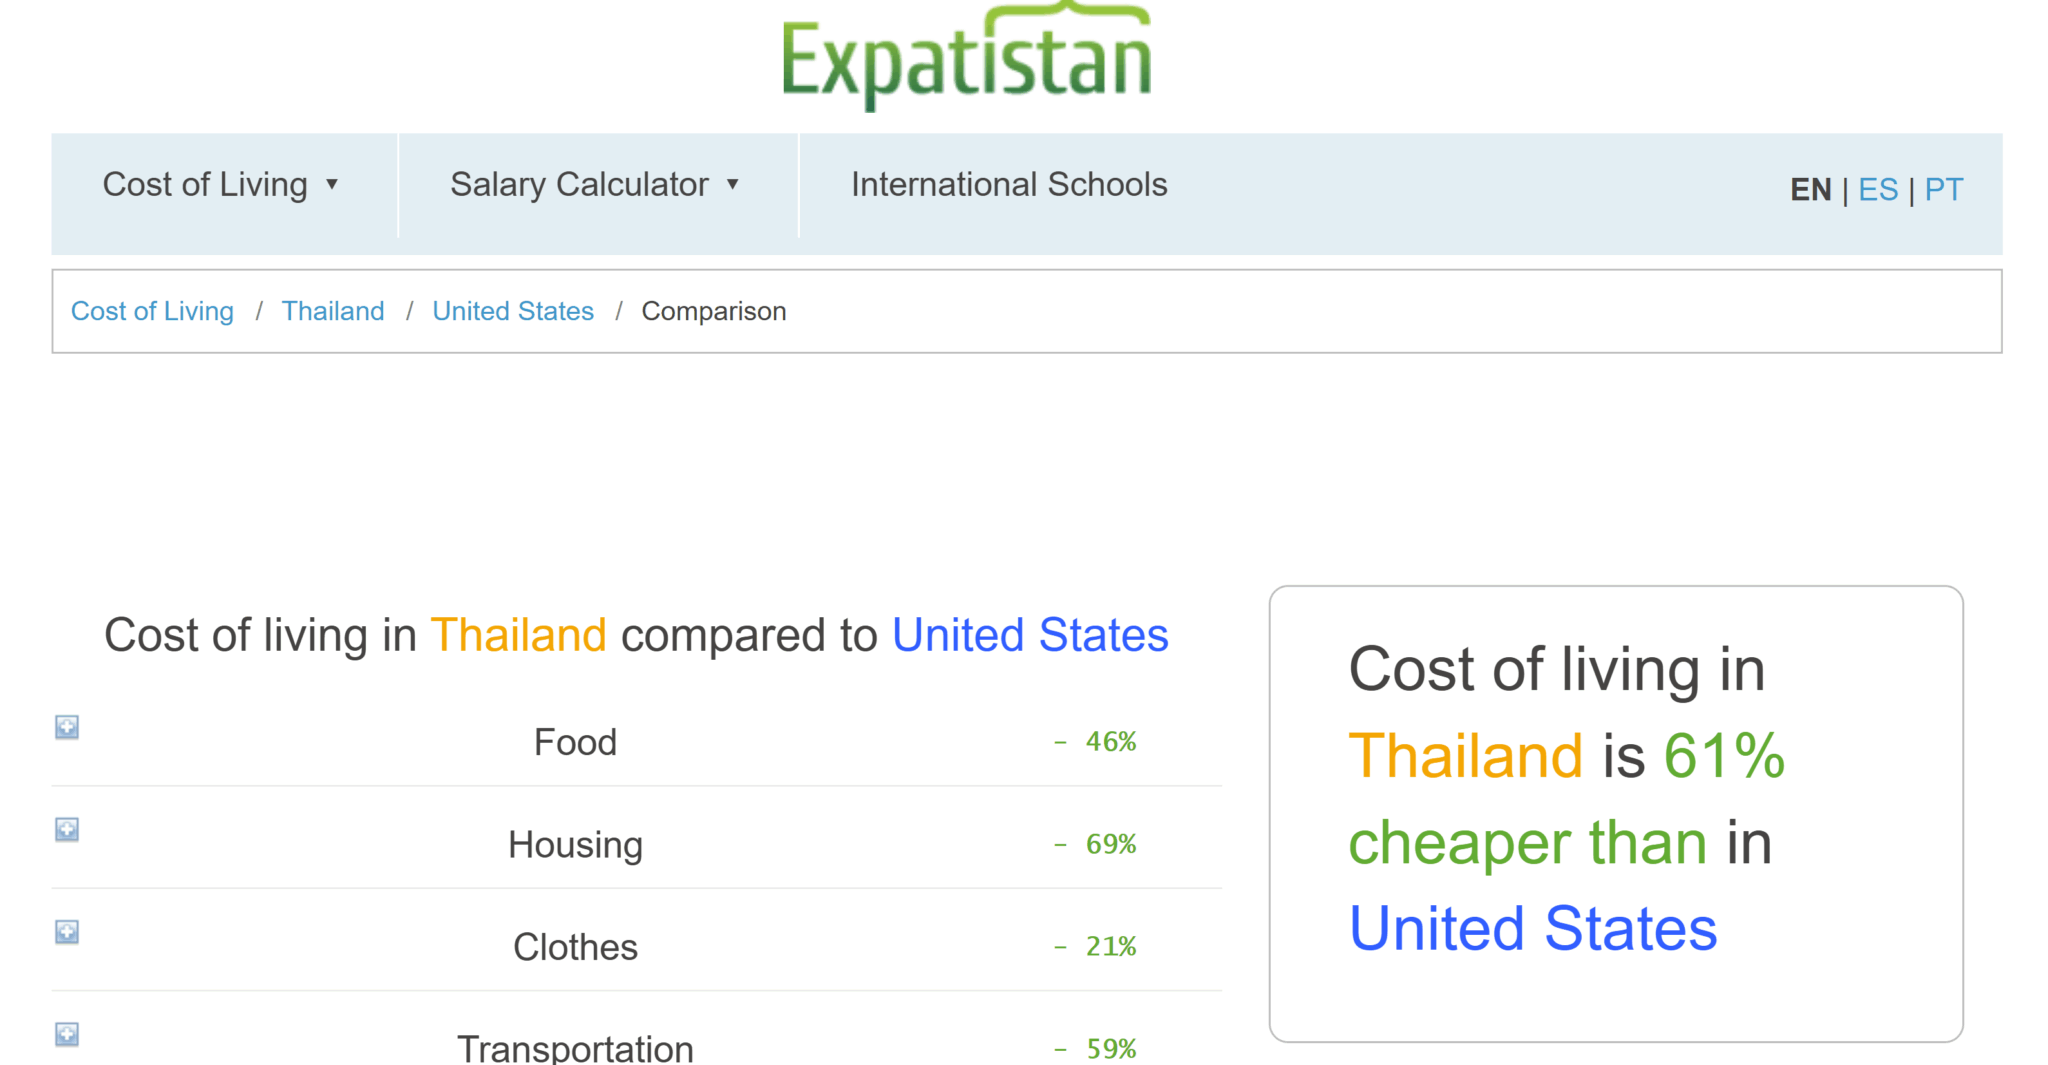This screenshot has width=2048, height=1065.
Task: Switch language to PT
Action: click(1944, 189)
